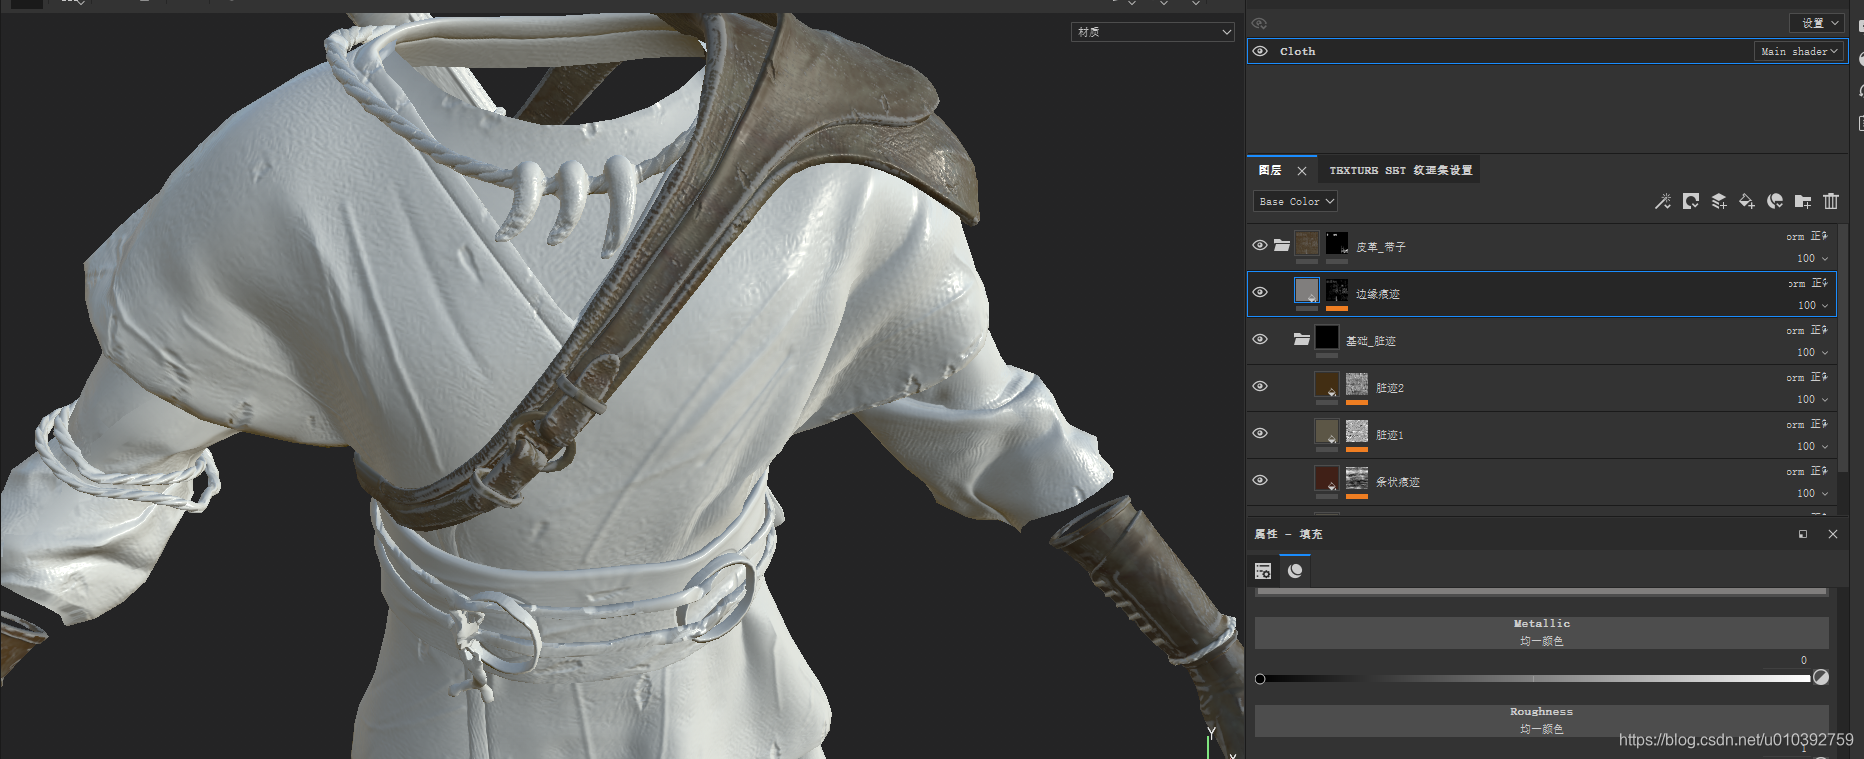Select the Cloth texture set row
The width and height of the screenshot is (1864, 759).
[1547, 51]
